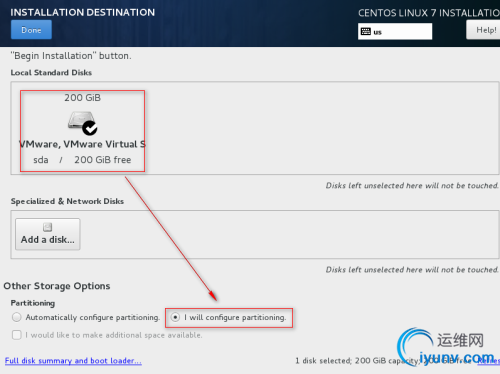The width and height of the screenshot is (500, 374).
Task: Click the Local Standard Disks heading
Action: point(51,73)
